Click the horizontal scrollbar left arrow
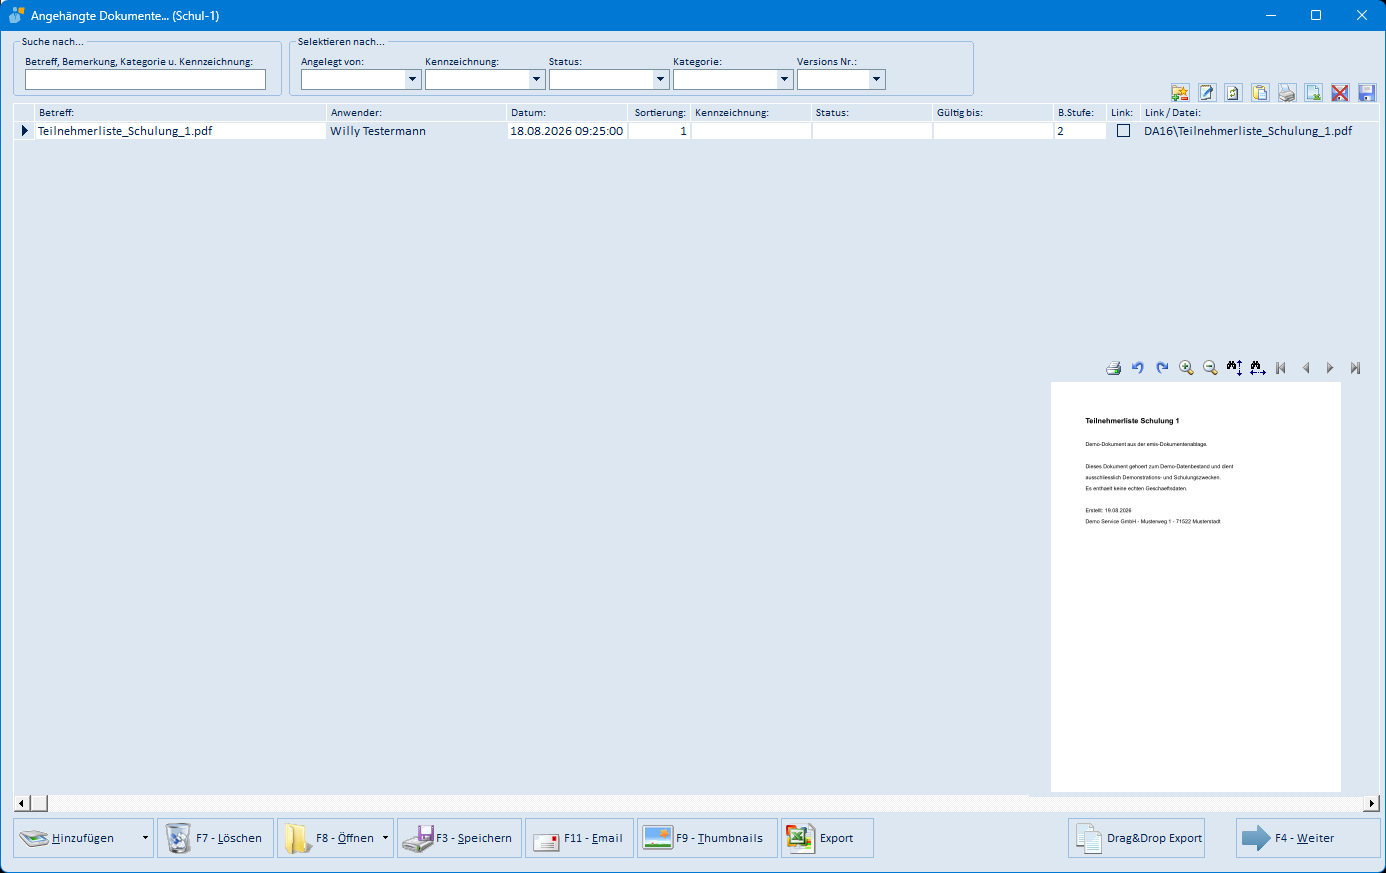The image size is (1386, 873). tap(21, 803)
